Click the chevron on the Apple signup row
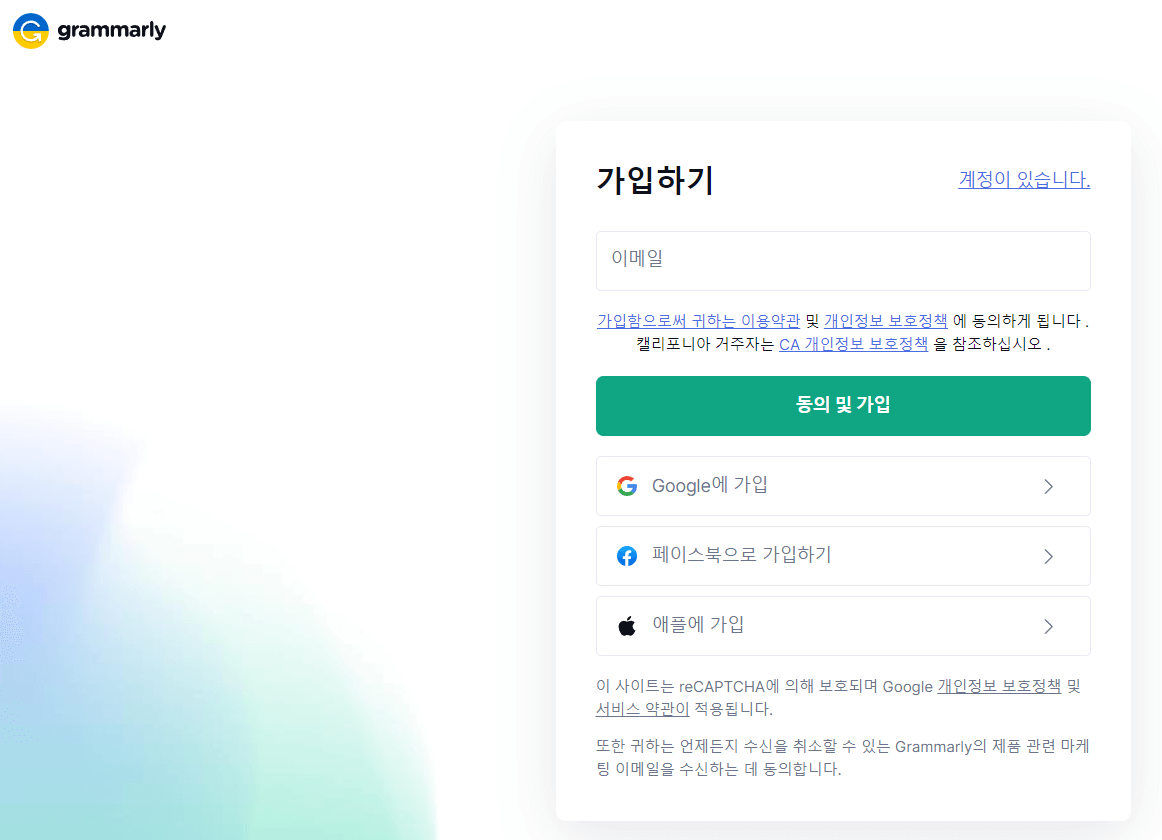The height and width of the screenshot is (840, 1162). pos(1048,626)
